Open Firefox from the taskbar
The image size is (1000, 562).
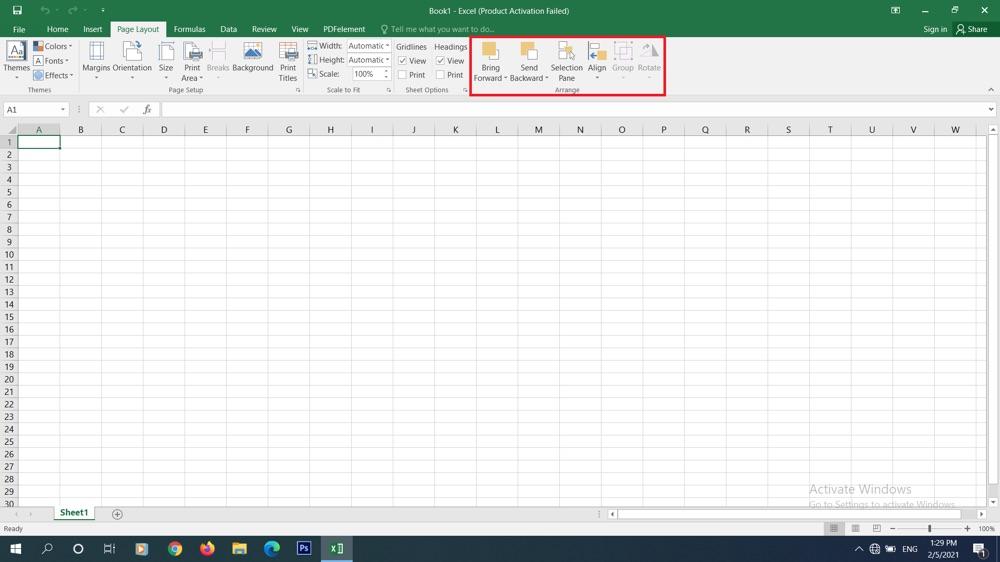coord(207,549)
